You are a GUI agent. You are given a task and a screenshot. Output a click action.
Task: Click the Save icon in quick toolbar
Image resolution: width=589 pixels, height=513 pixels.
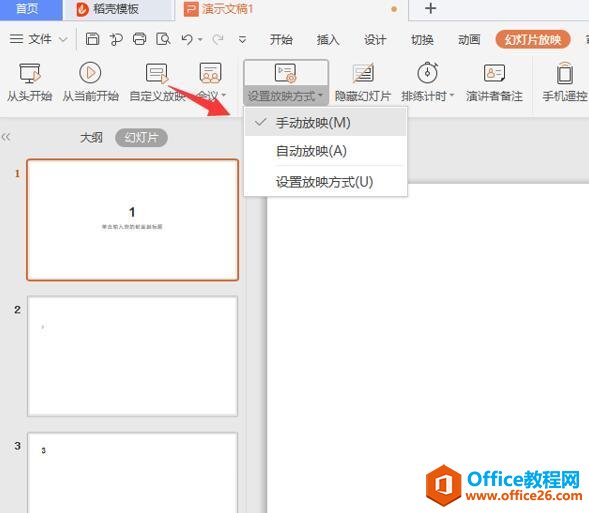92,39
